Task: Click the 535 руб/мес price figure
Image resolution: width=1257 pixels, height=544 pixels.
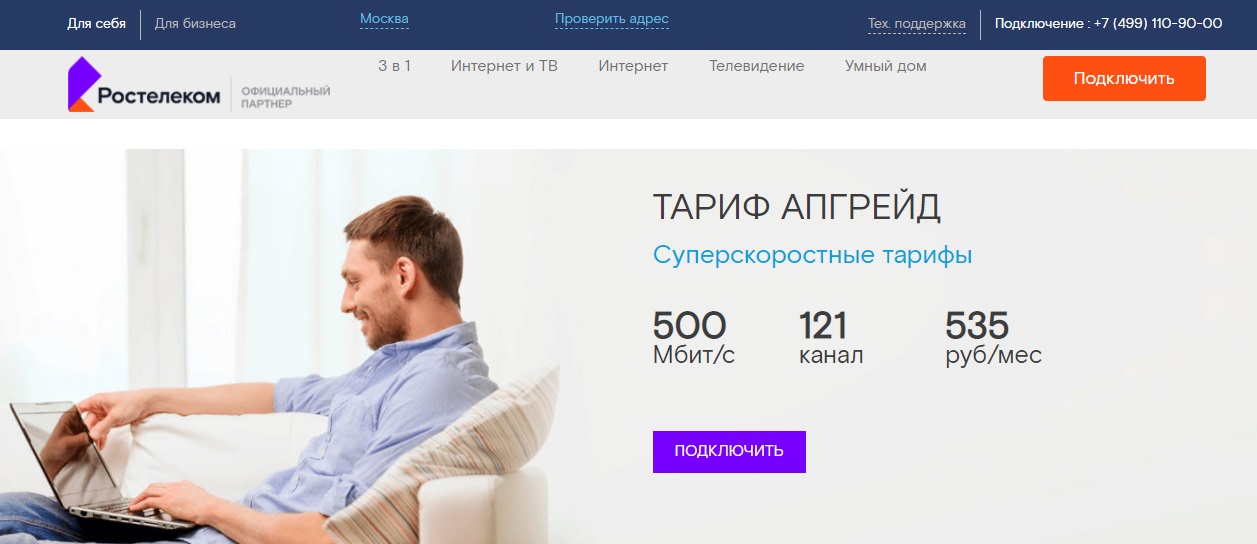Action: coord(993,338)
